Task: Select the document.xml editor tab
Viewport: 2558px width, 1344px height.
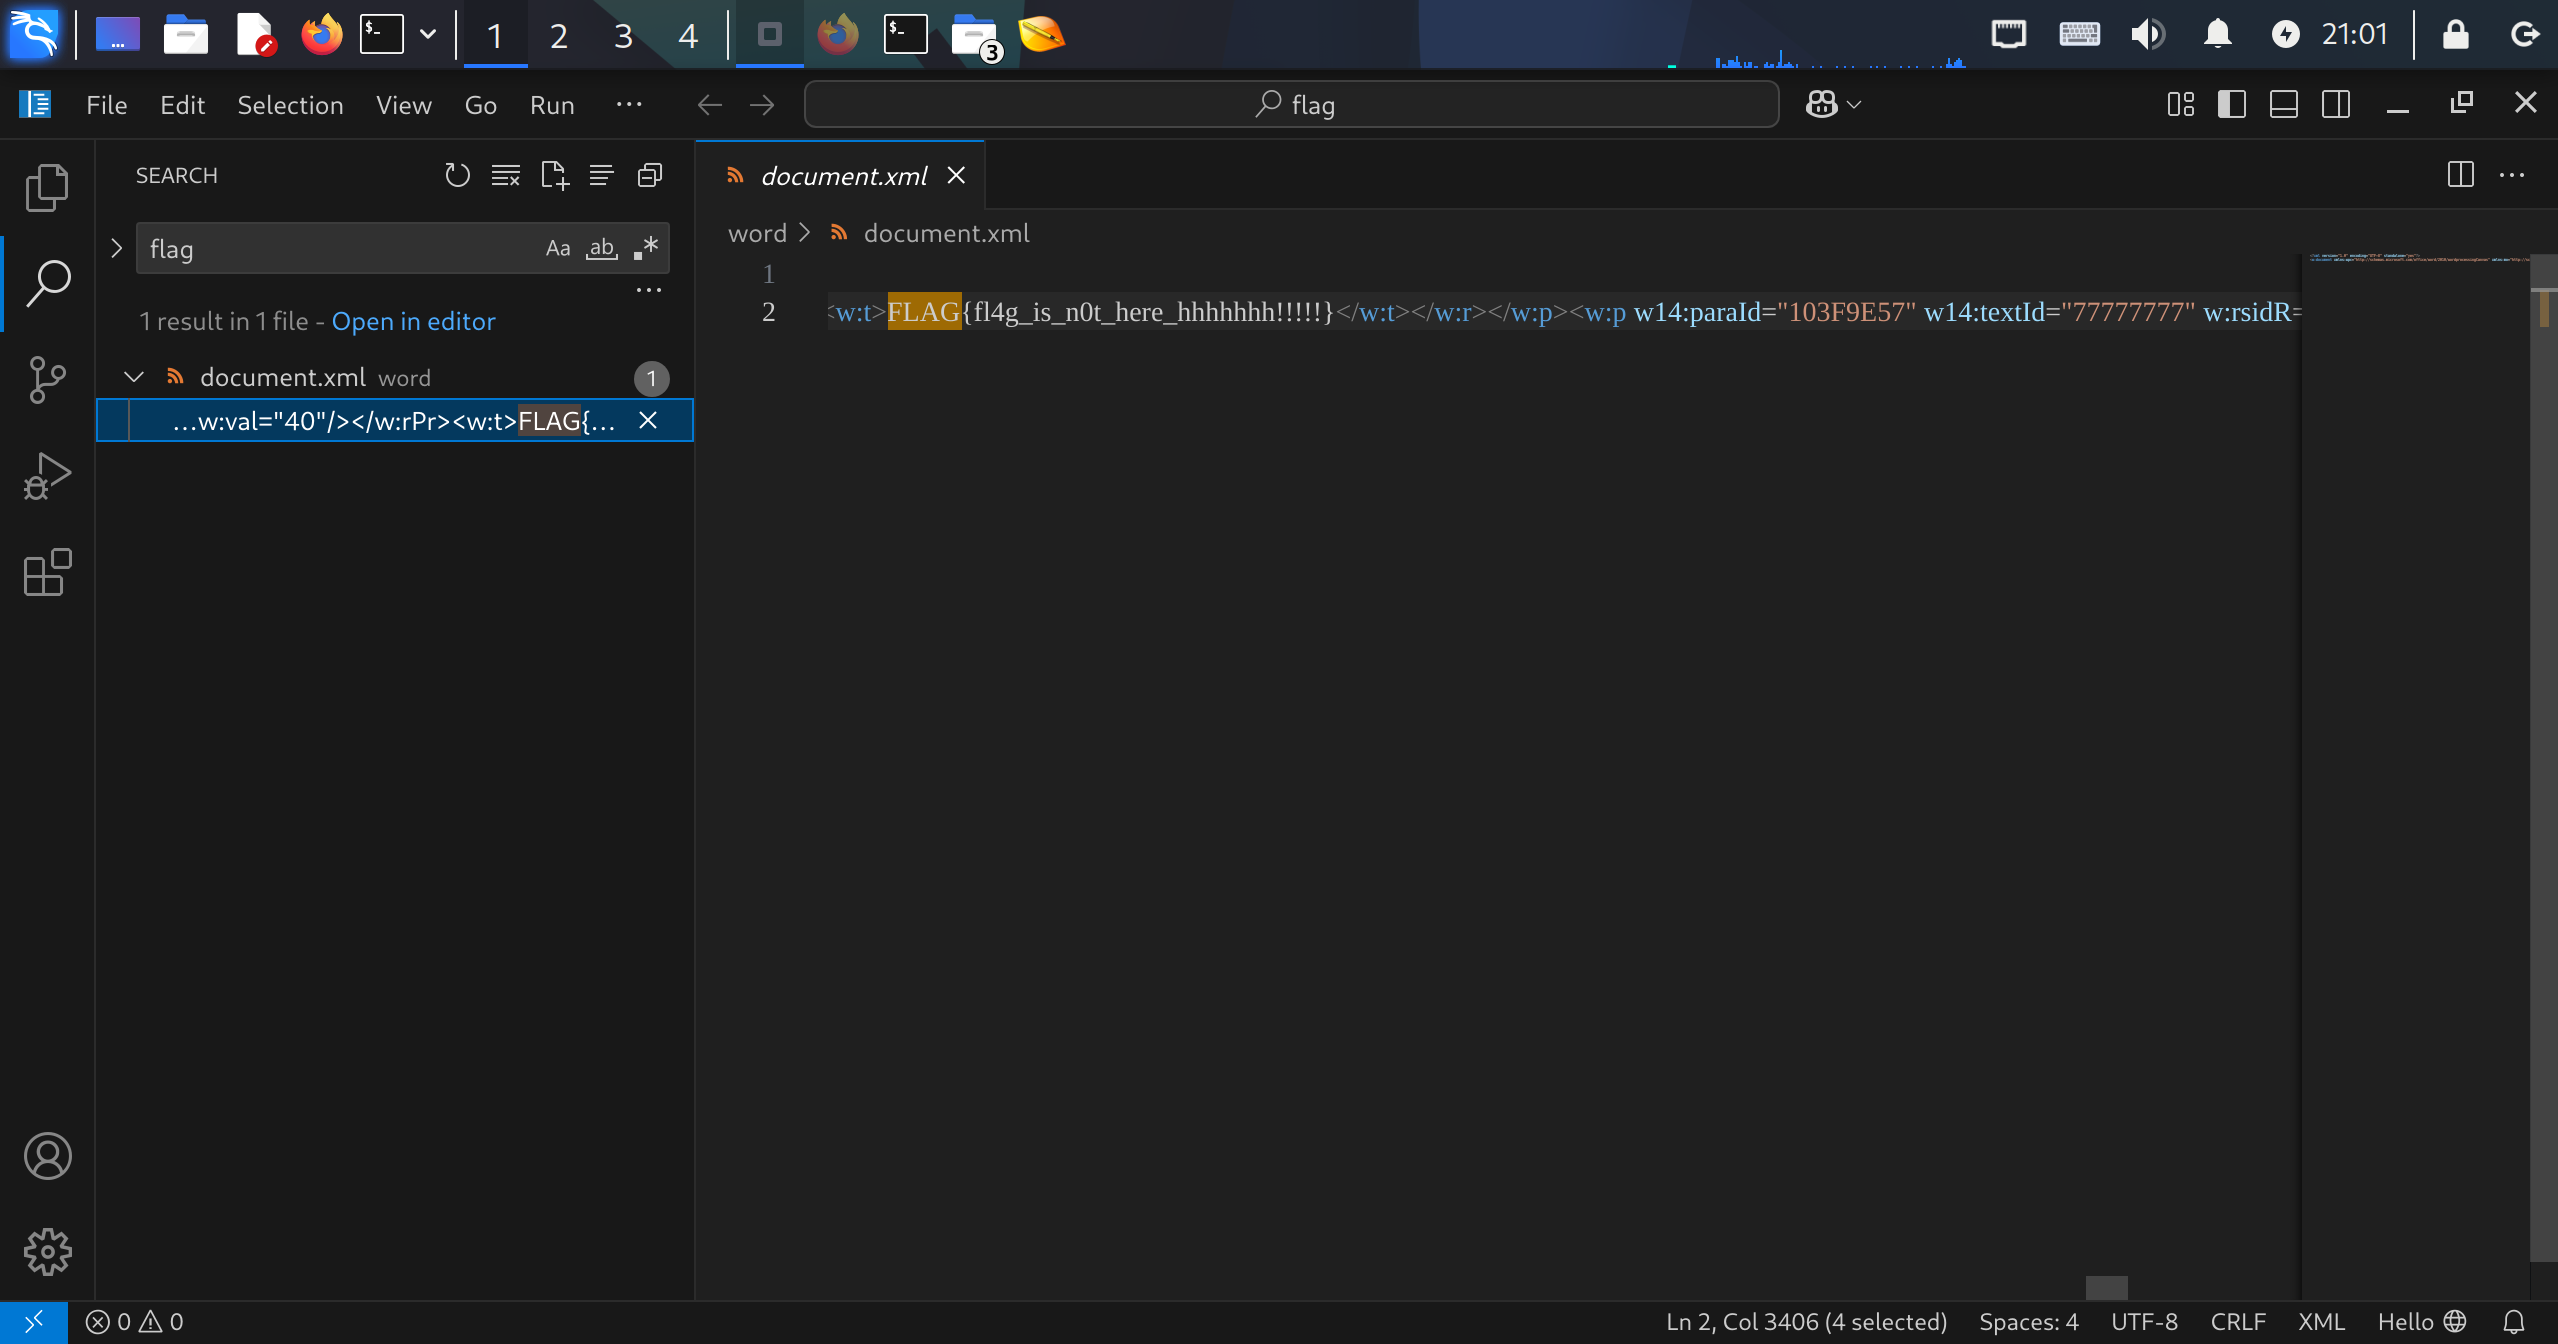Action: point(843,176)
